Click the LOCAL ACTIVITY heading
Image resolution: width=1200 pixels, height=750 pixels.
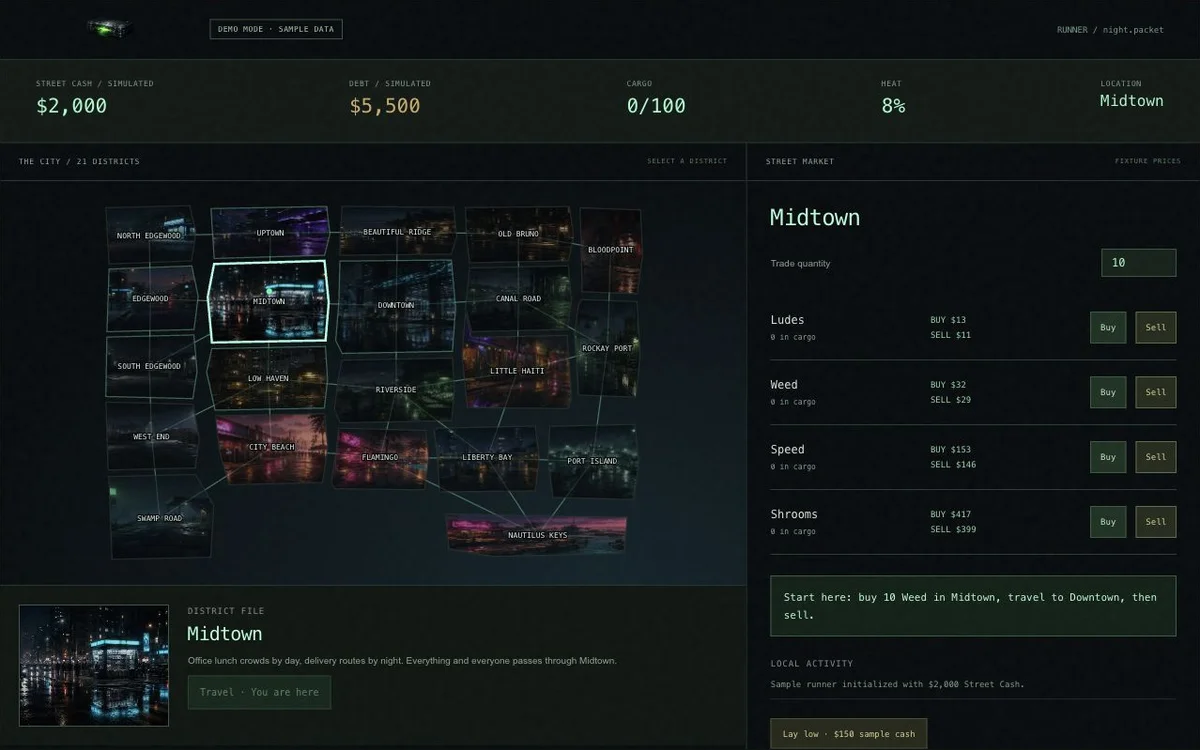click(811, 663)
